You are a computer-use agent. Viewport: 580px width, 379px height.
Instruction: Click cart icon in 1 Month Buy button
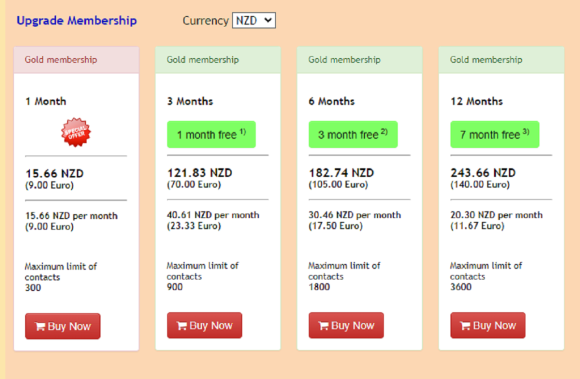pos(40,326)
